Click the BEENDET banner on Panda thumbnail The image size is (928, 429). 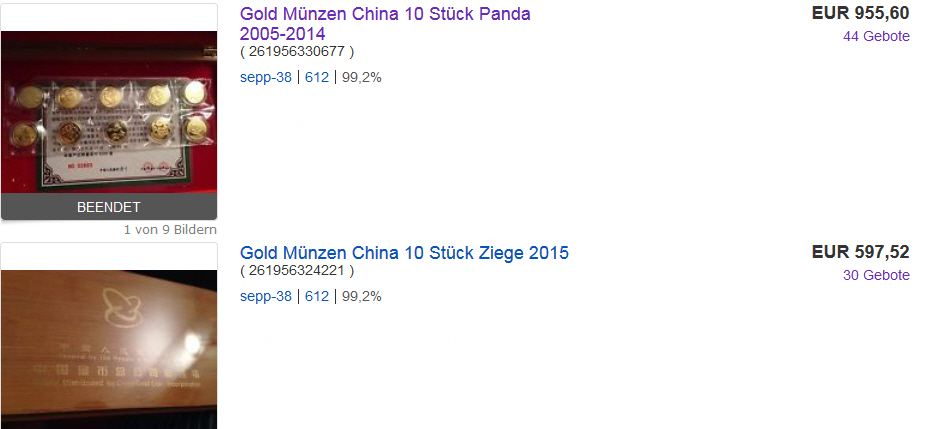[109, 207]
